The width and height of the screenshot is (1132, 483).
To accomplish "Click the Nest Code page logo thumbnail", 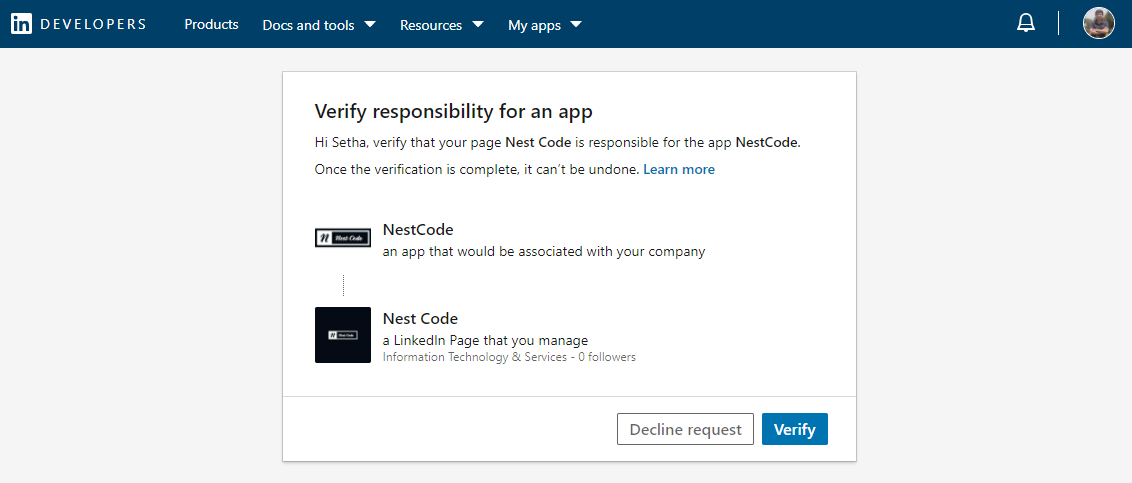I will click(343, 335).
